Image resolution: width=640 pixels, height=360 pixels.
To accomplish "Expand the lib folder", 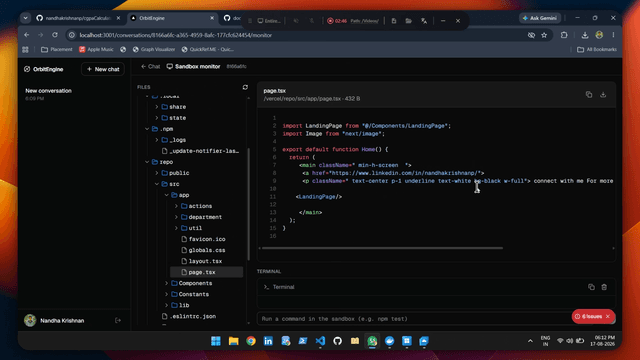I will (x=167, y=305).
